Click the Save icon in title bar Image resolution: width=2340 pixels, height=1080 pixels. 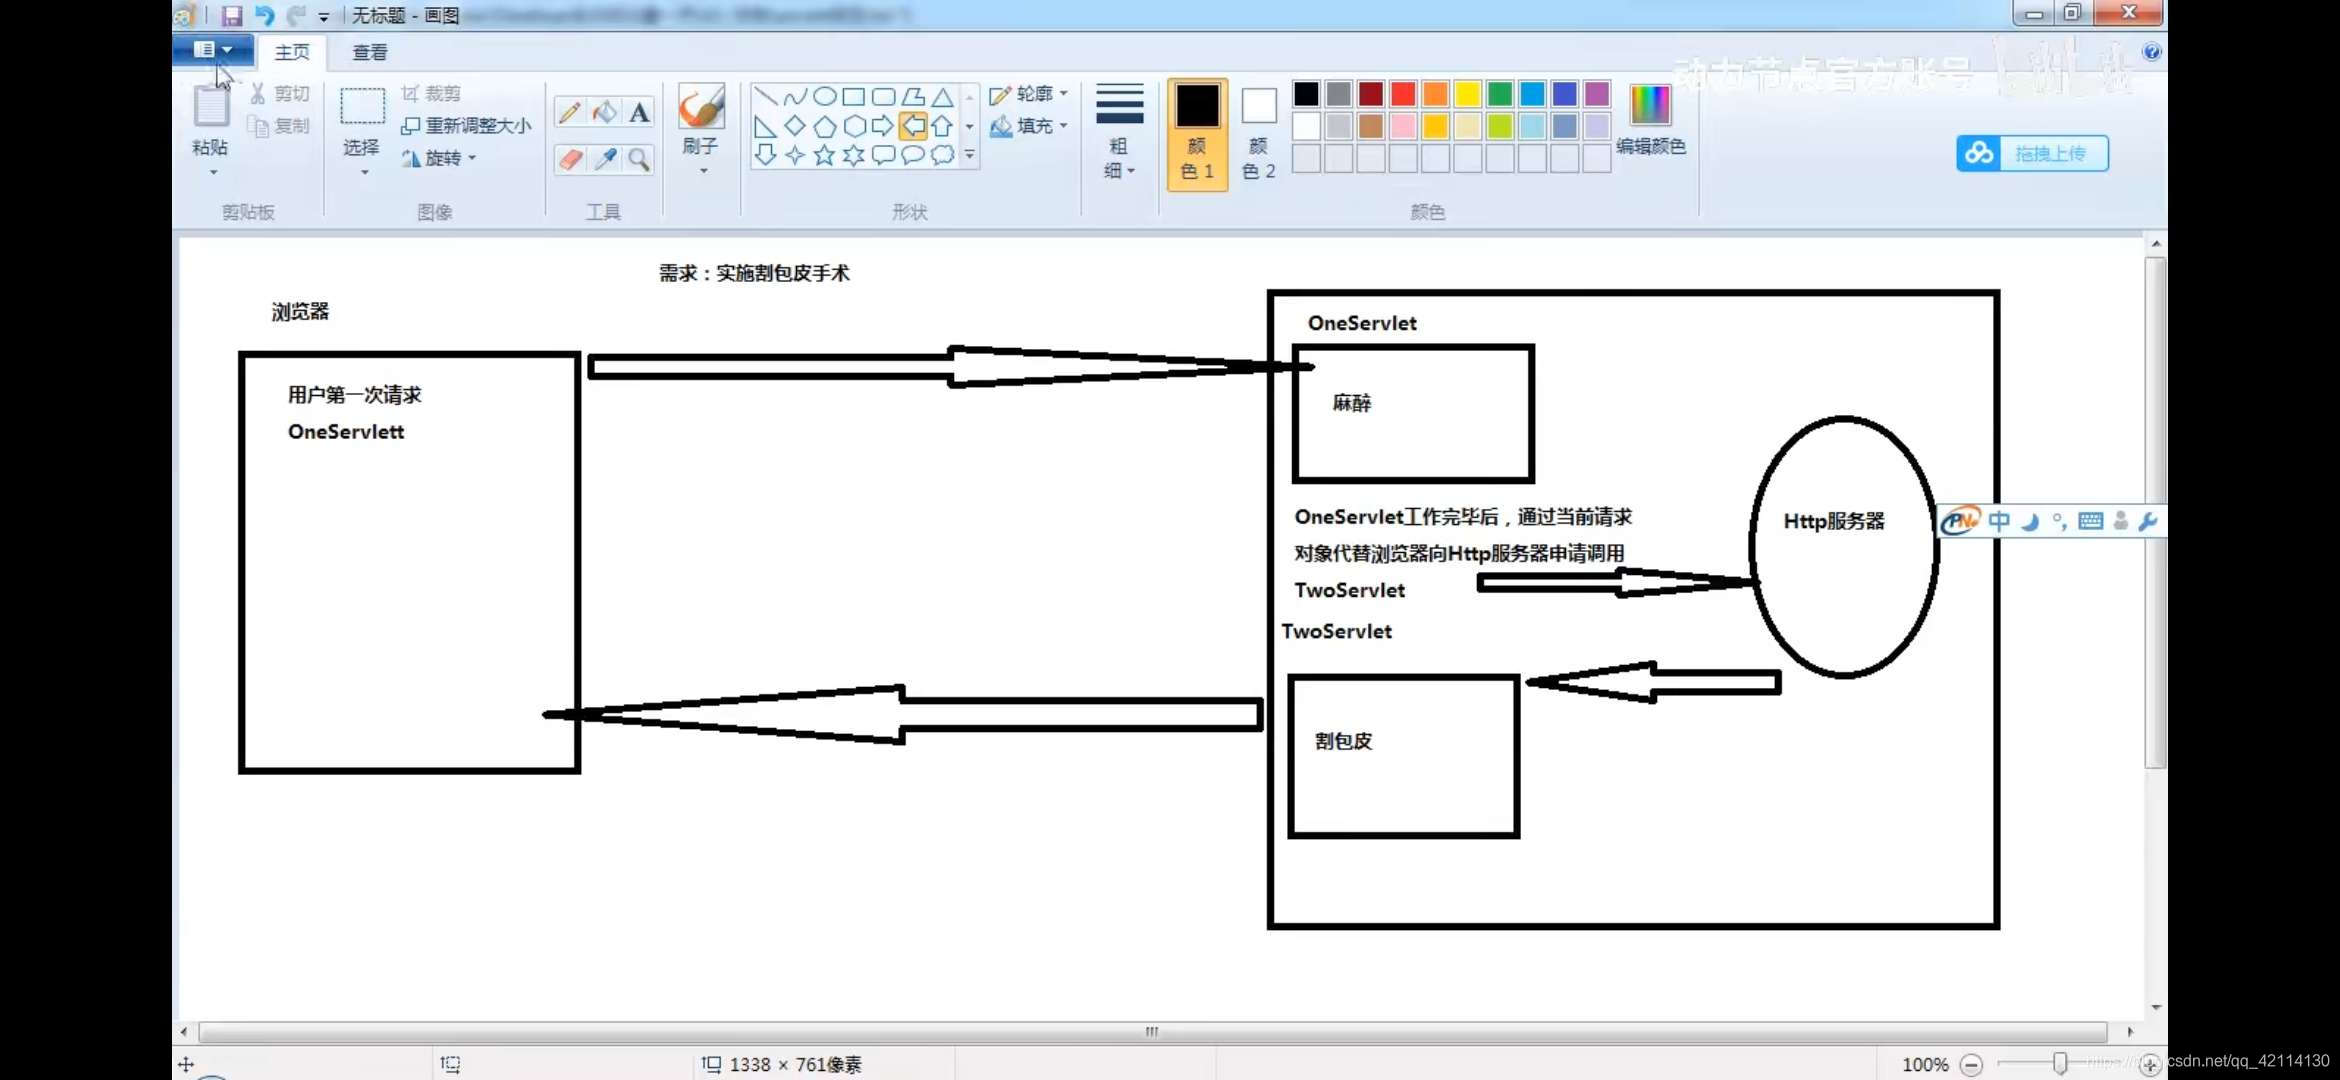coord(232,15)
